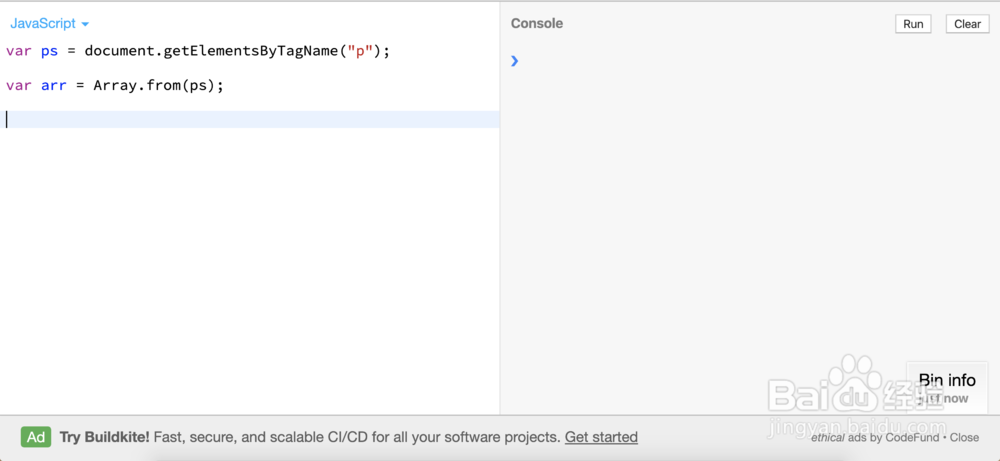Viewport: 1000px width, 461px height.
Task: Clear the console output
Action: pyautogui.click(x=967, y=24)
